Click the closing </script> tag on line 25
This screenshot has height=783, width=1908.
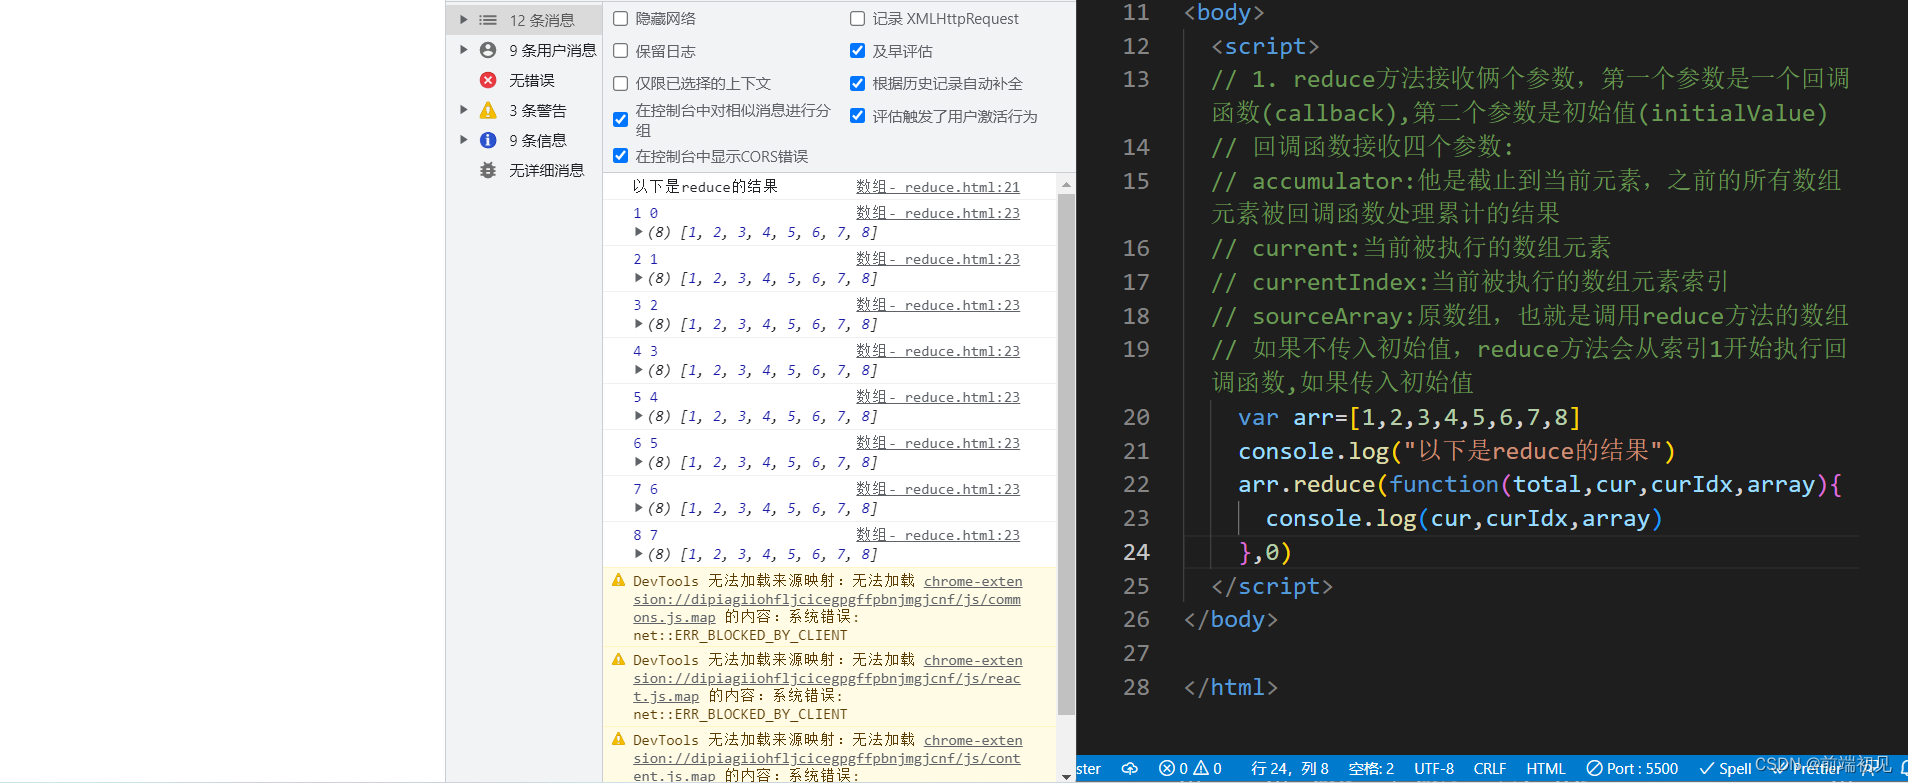1272,586
